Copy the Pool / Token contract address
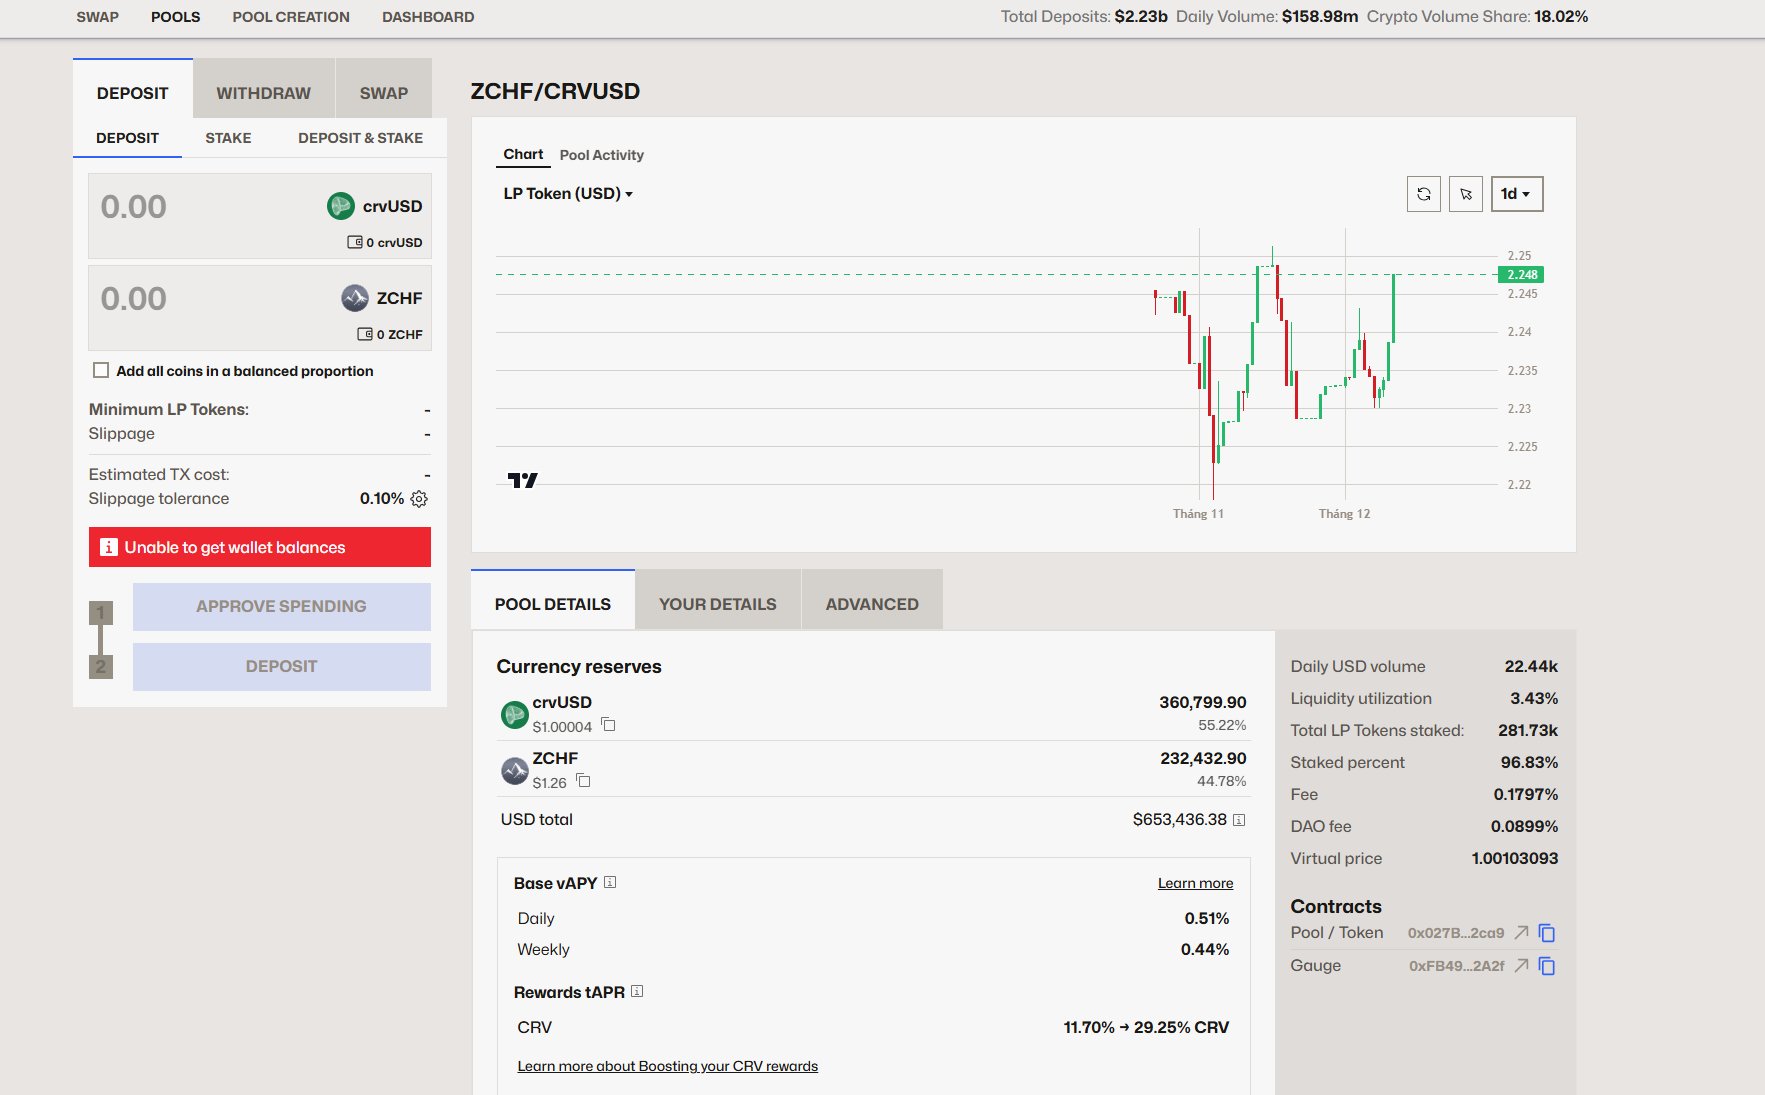This screenshot has height=1095, width=1765. 1546,933
